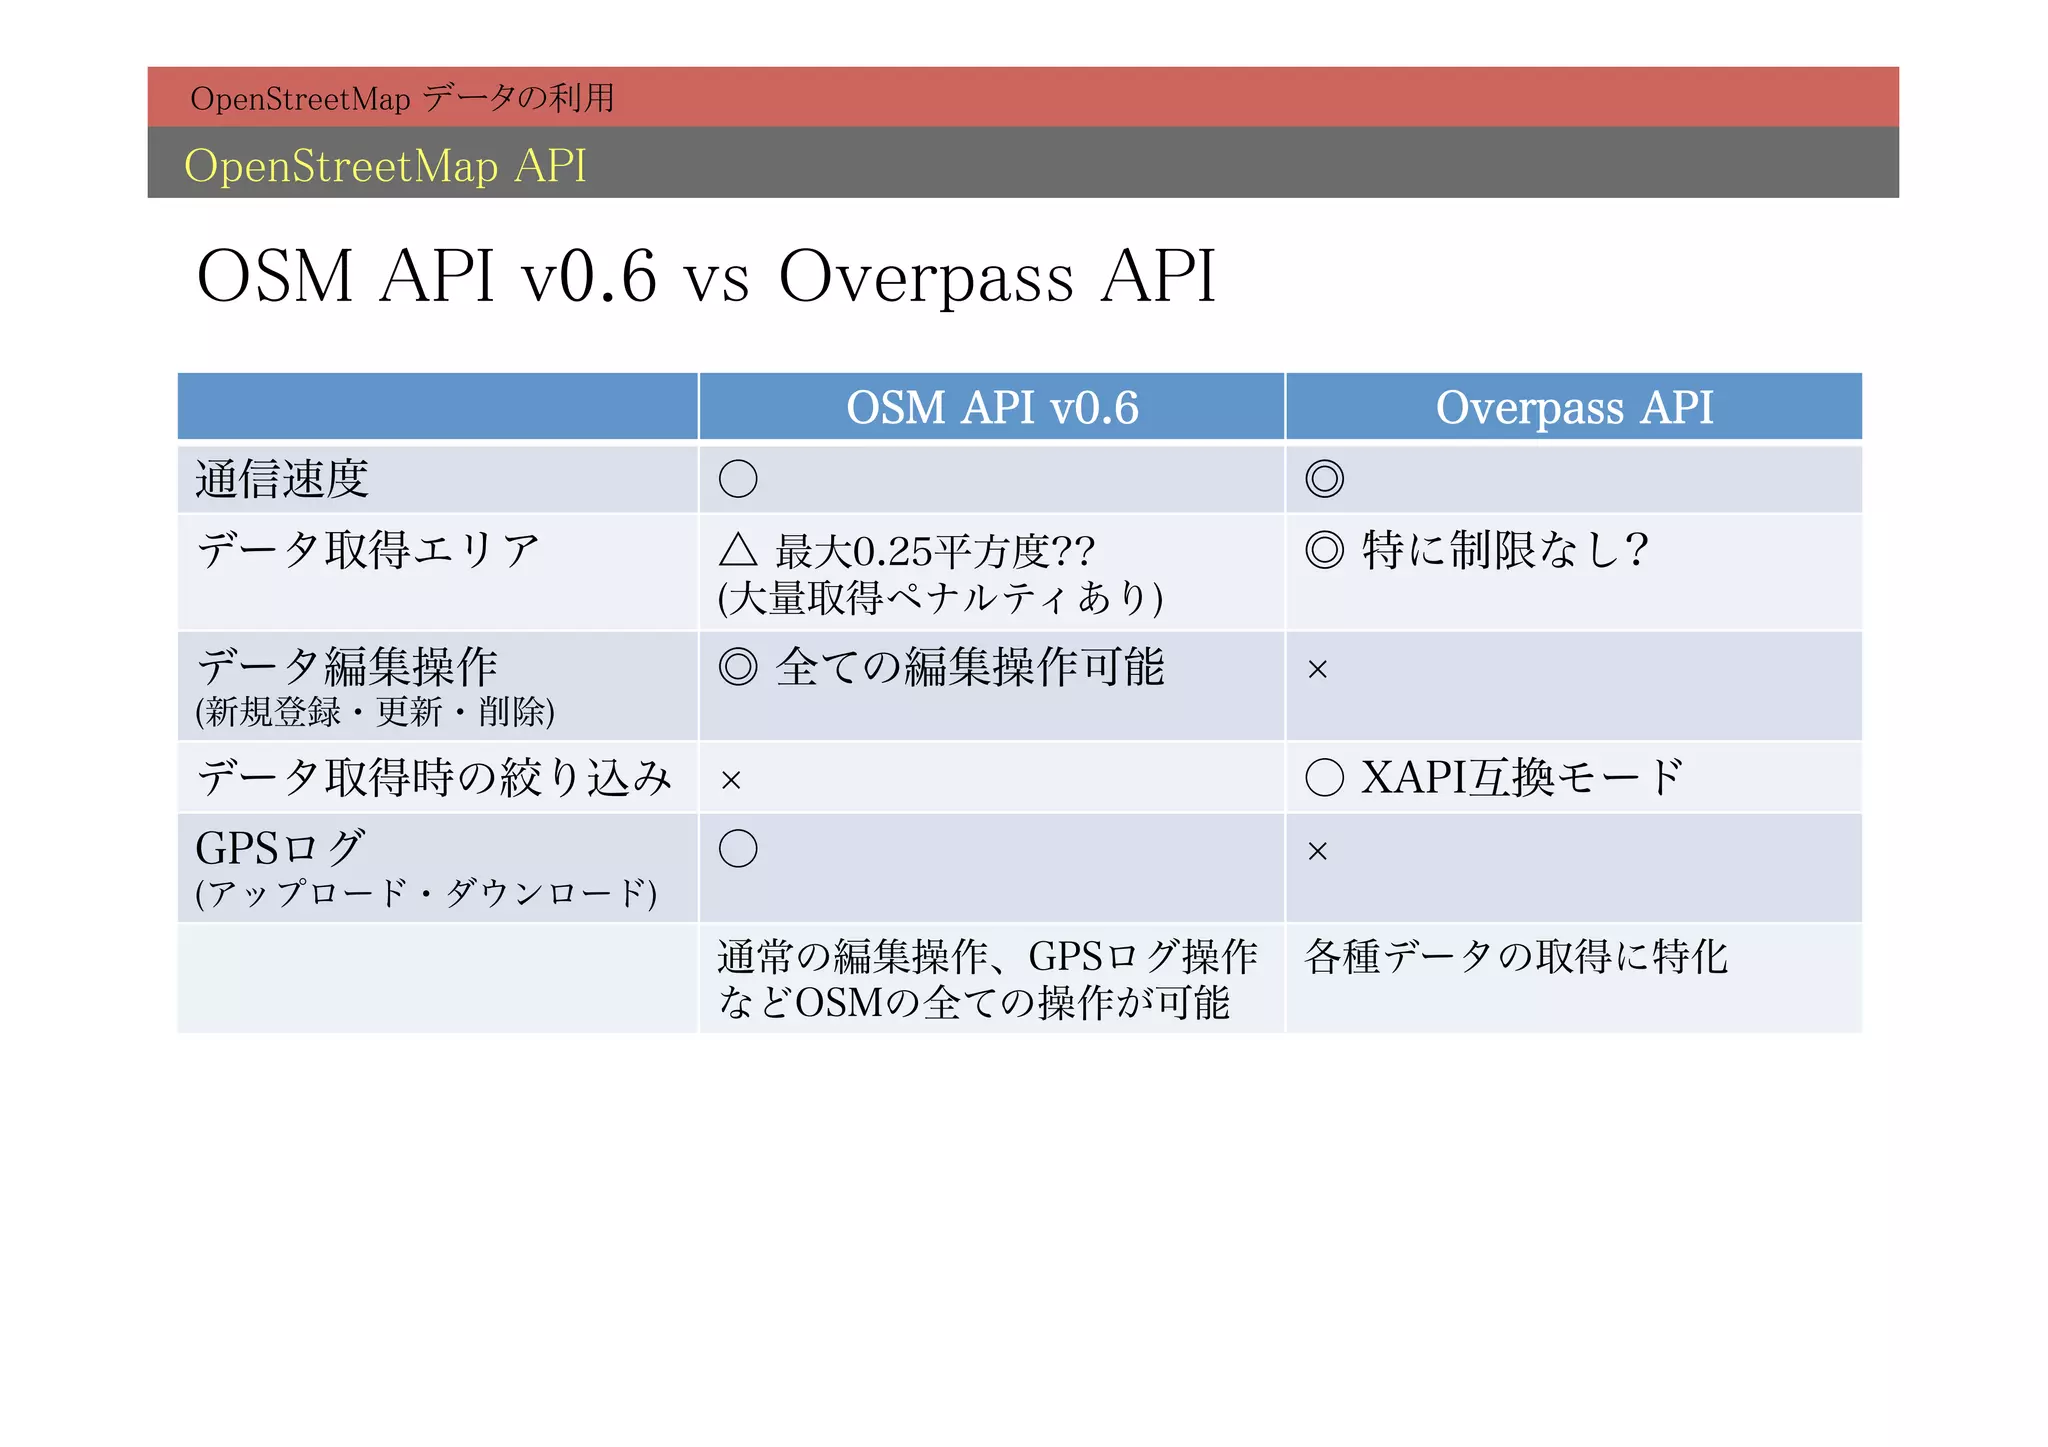This screenshot has width=2048, height=1447.
Task: Click the × mark in データ編集操作 Overpass cell
Action: coord(1318,670)
